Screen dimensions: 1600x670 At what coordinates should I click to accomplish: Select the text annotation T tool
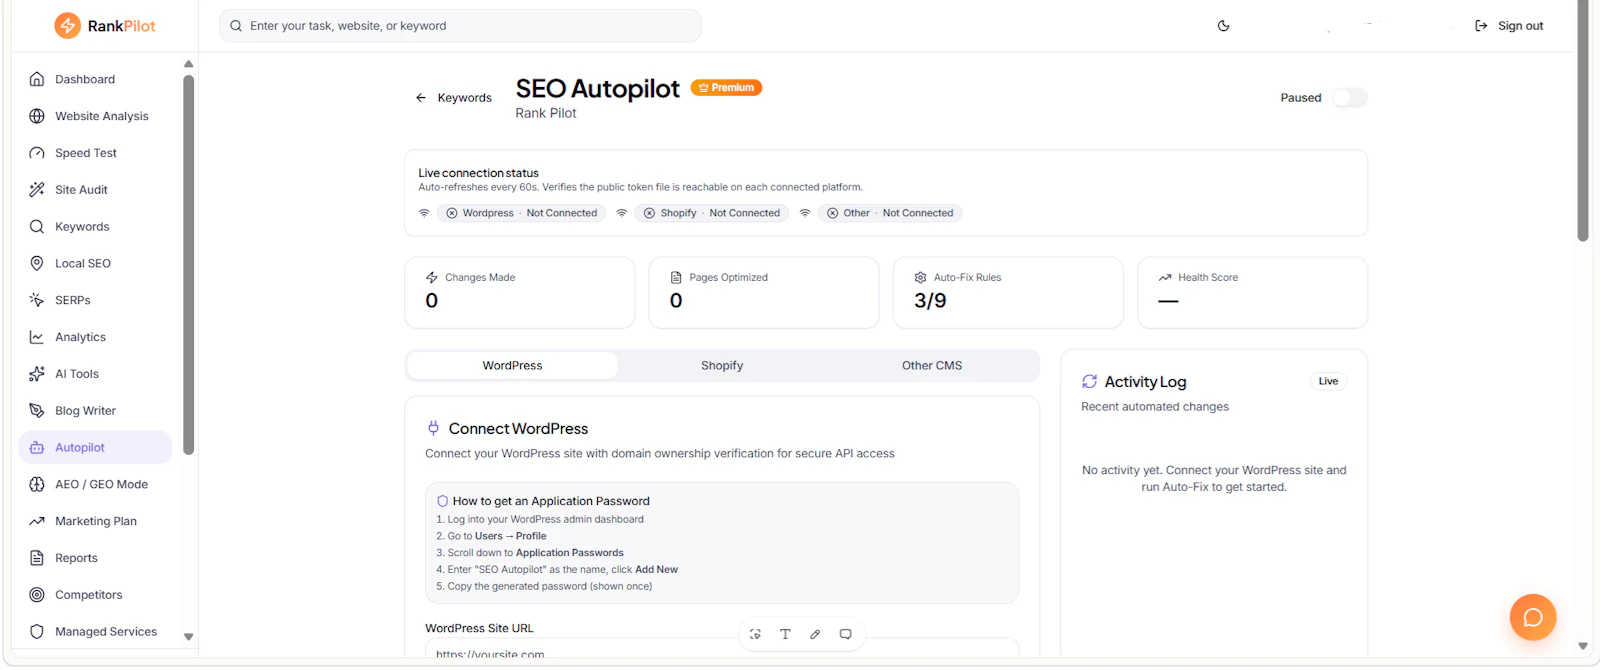[785, 634]
